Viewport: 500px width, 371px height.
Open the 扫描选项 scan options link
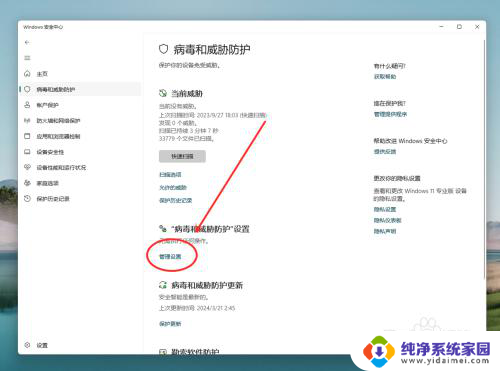[x=170, y=174]
